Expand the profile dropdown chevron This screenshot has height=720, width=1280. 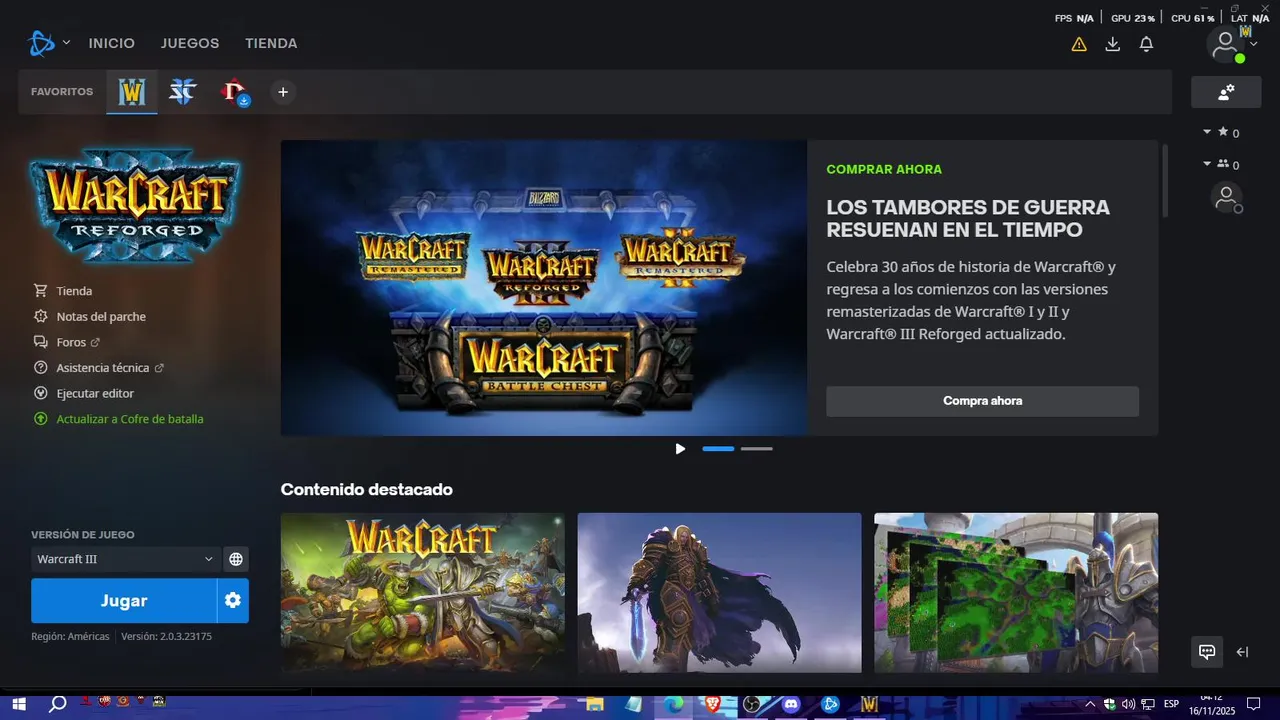pos(1254,44)
